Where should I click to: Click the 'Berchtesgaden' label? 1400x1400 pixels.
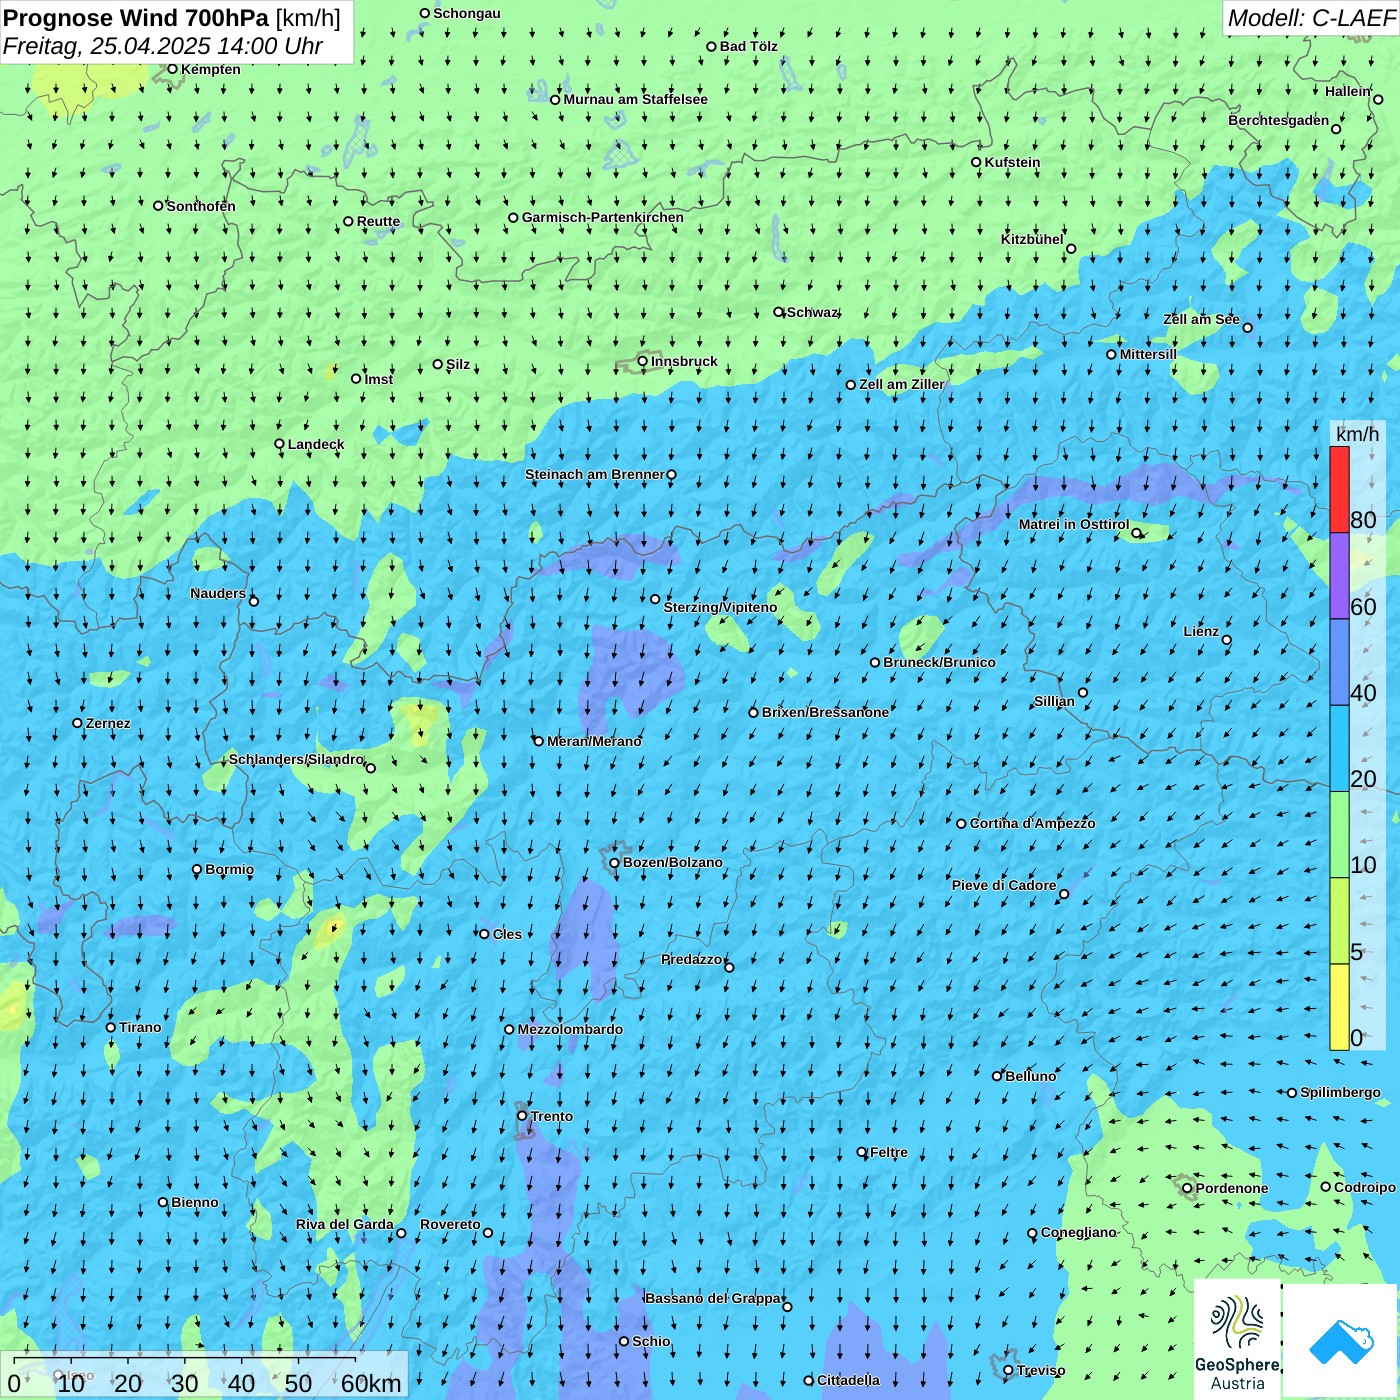tap(1279, 120)
